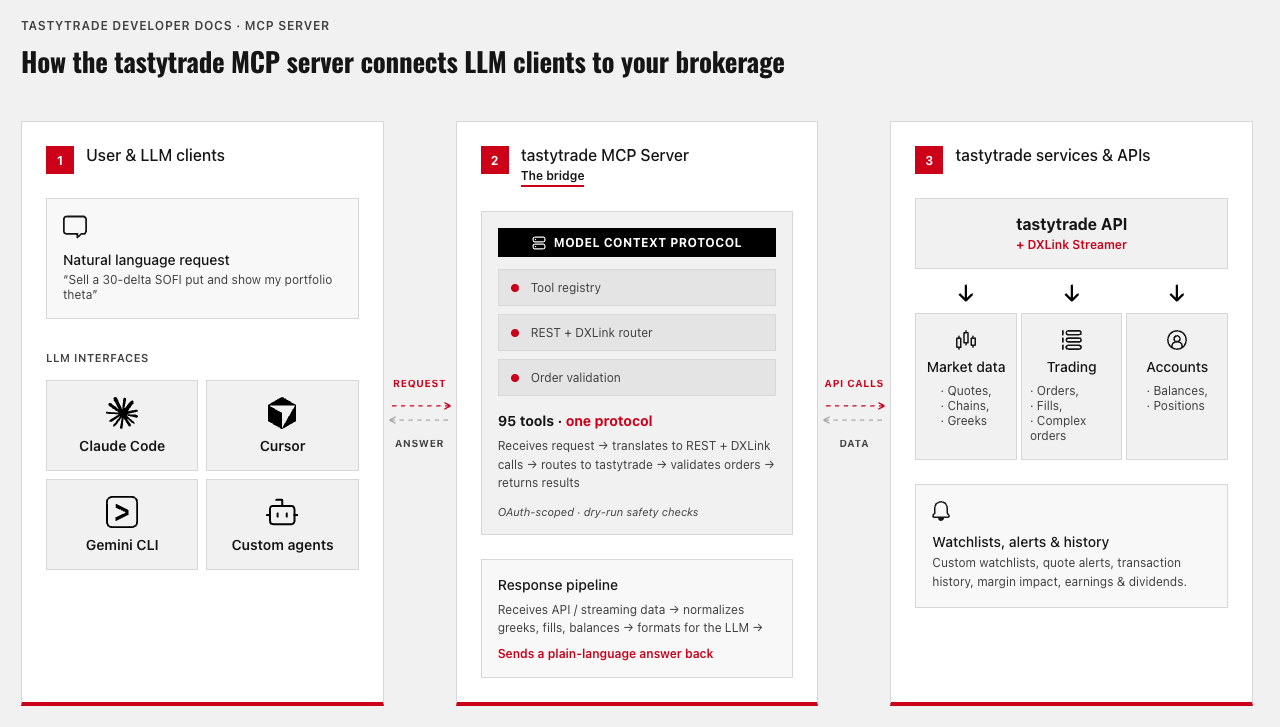Click the gray "DATA" flow label
Screen dimensions: 1280x727
pos(854,444)
